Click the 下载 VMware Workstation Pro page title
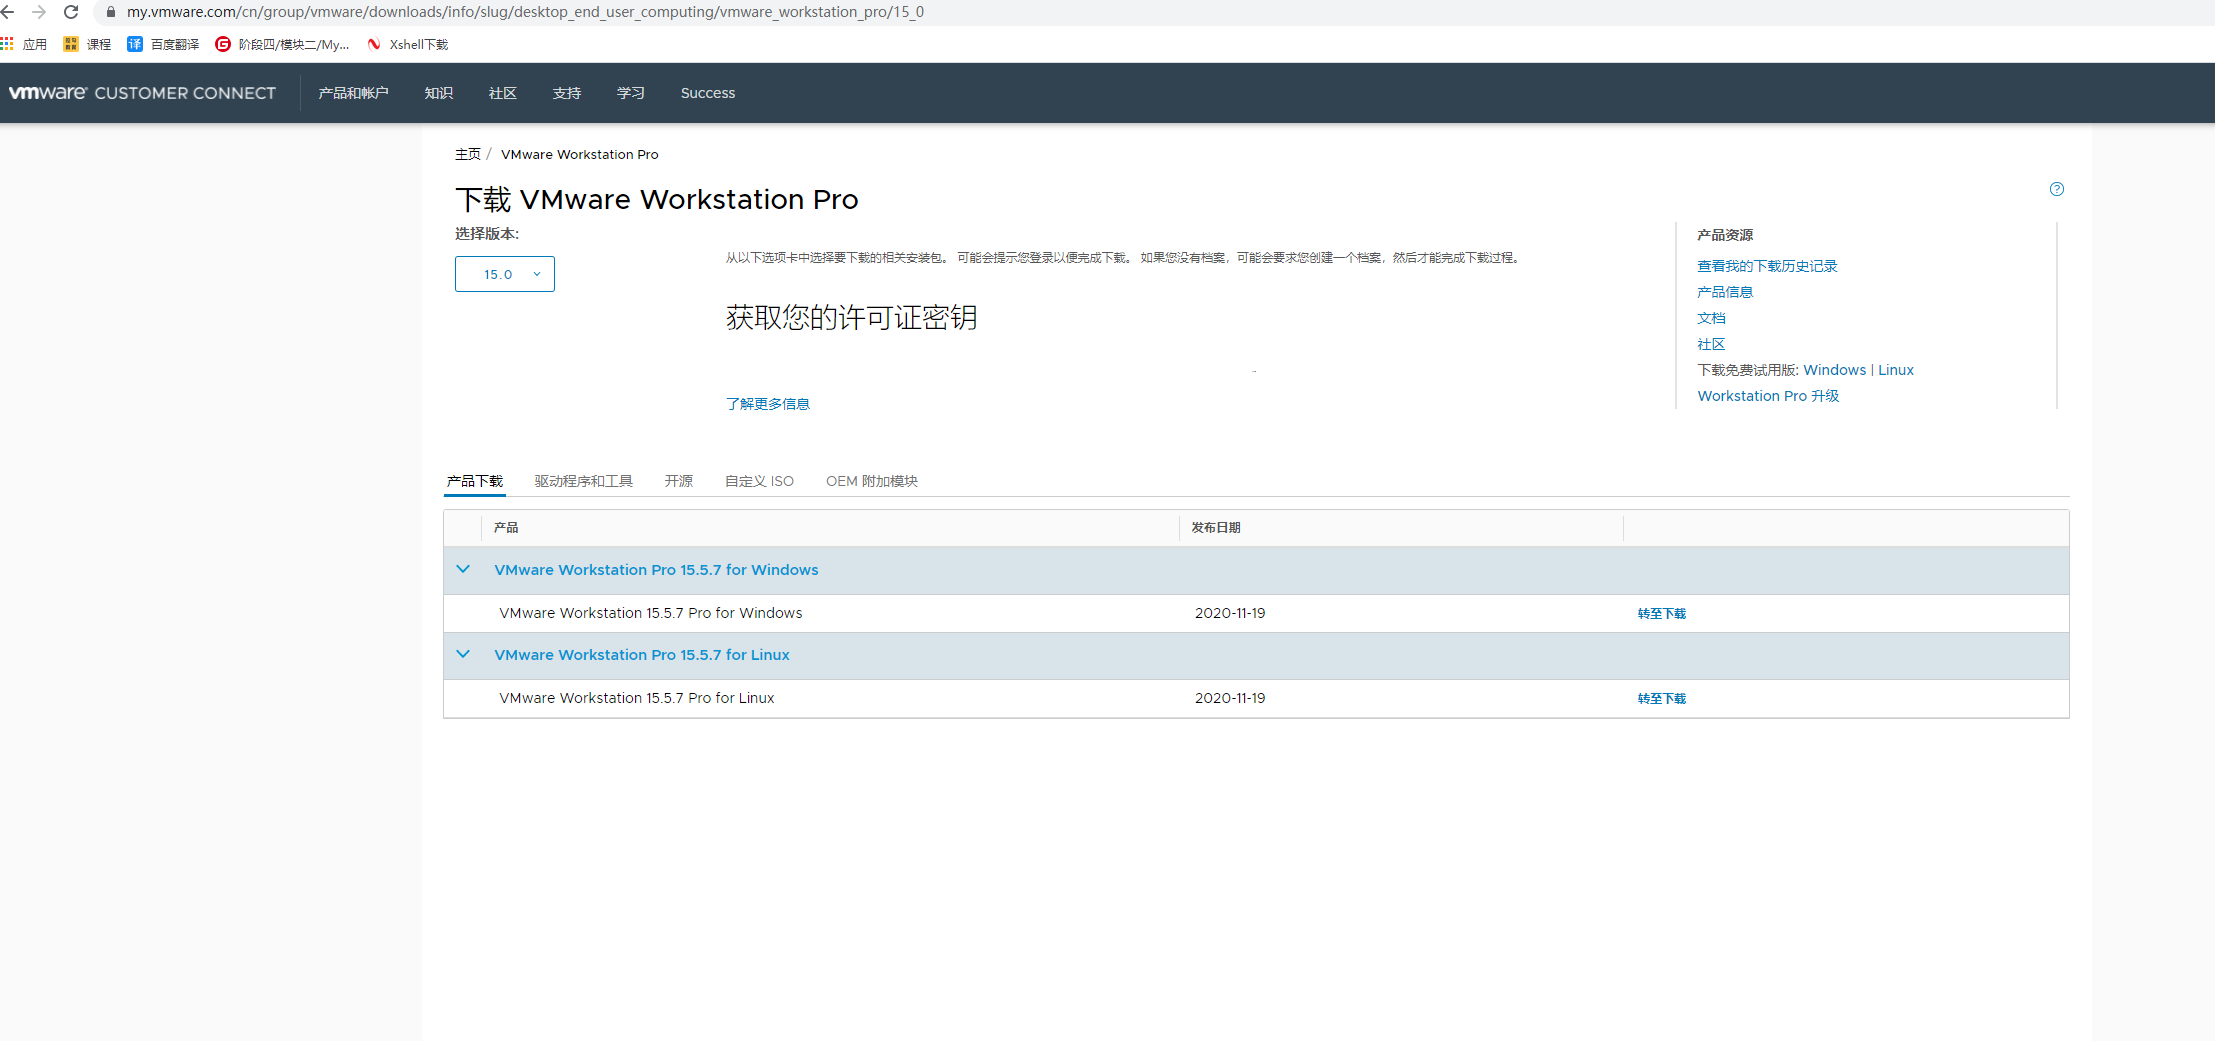The image size is (2215, 1041). (x=657, y=199)
